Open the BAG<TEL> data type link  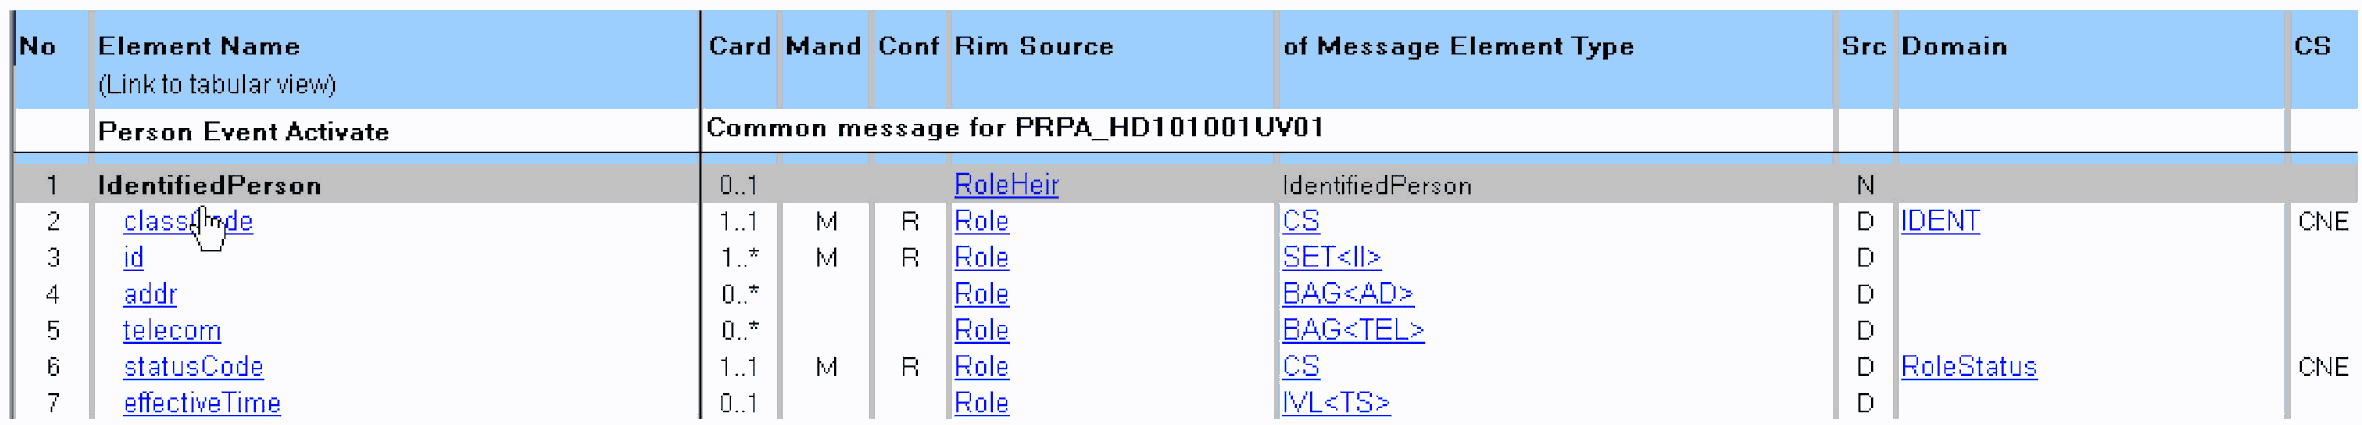pyautogui.click(x=1353, y=330)
